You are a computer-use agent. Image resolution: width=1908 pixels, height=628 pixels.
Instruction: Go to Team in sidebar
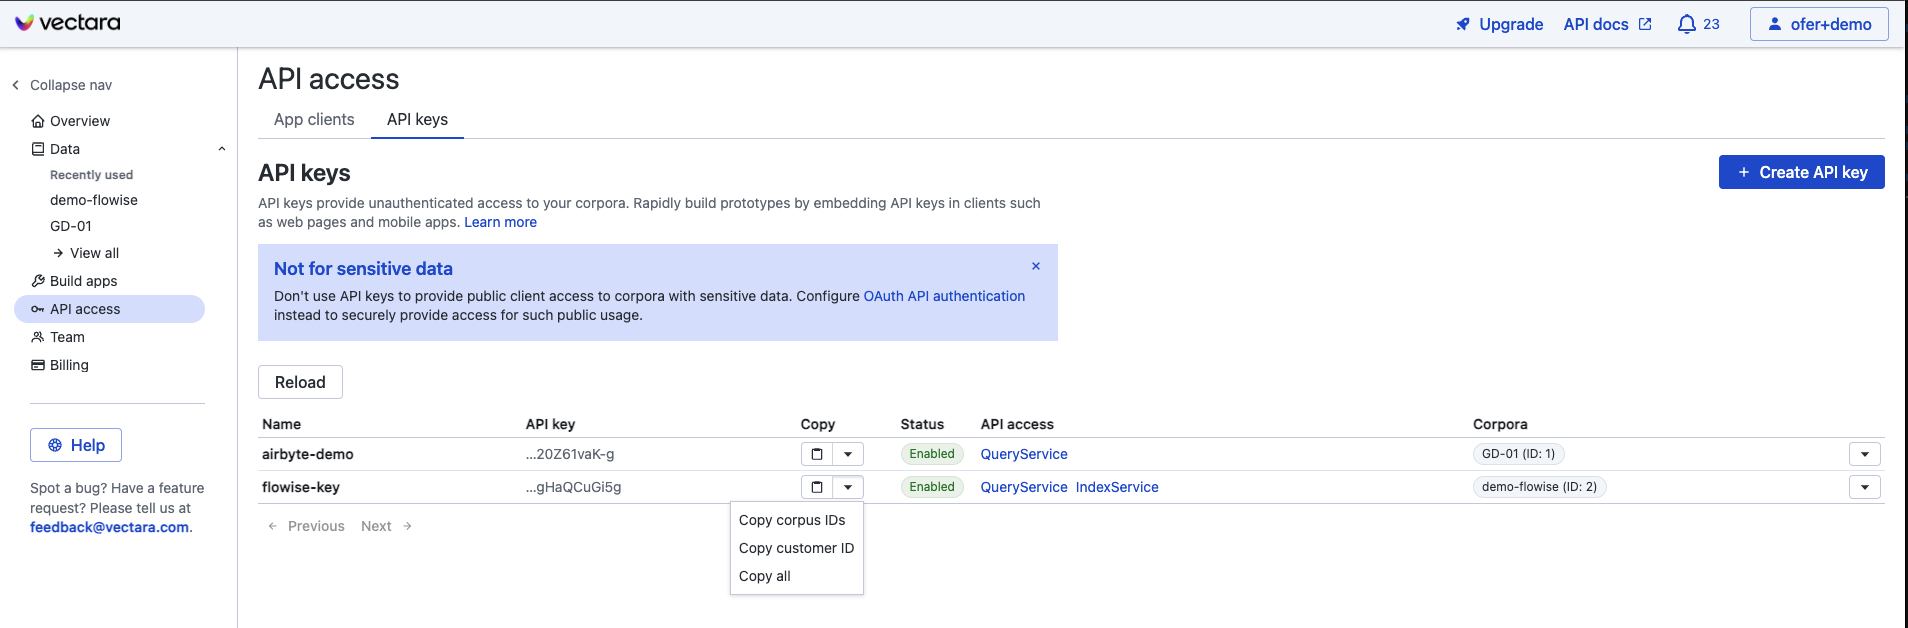click(x=67, y=337)
